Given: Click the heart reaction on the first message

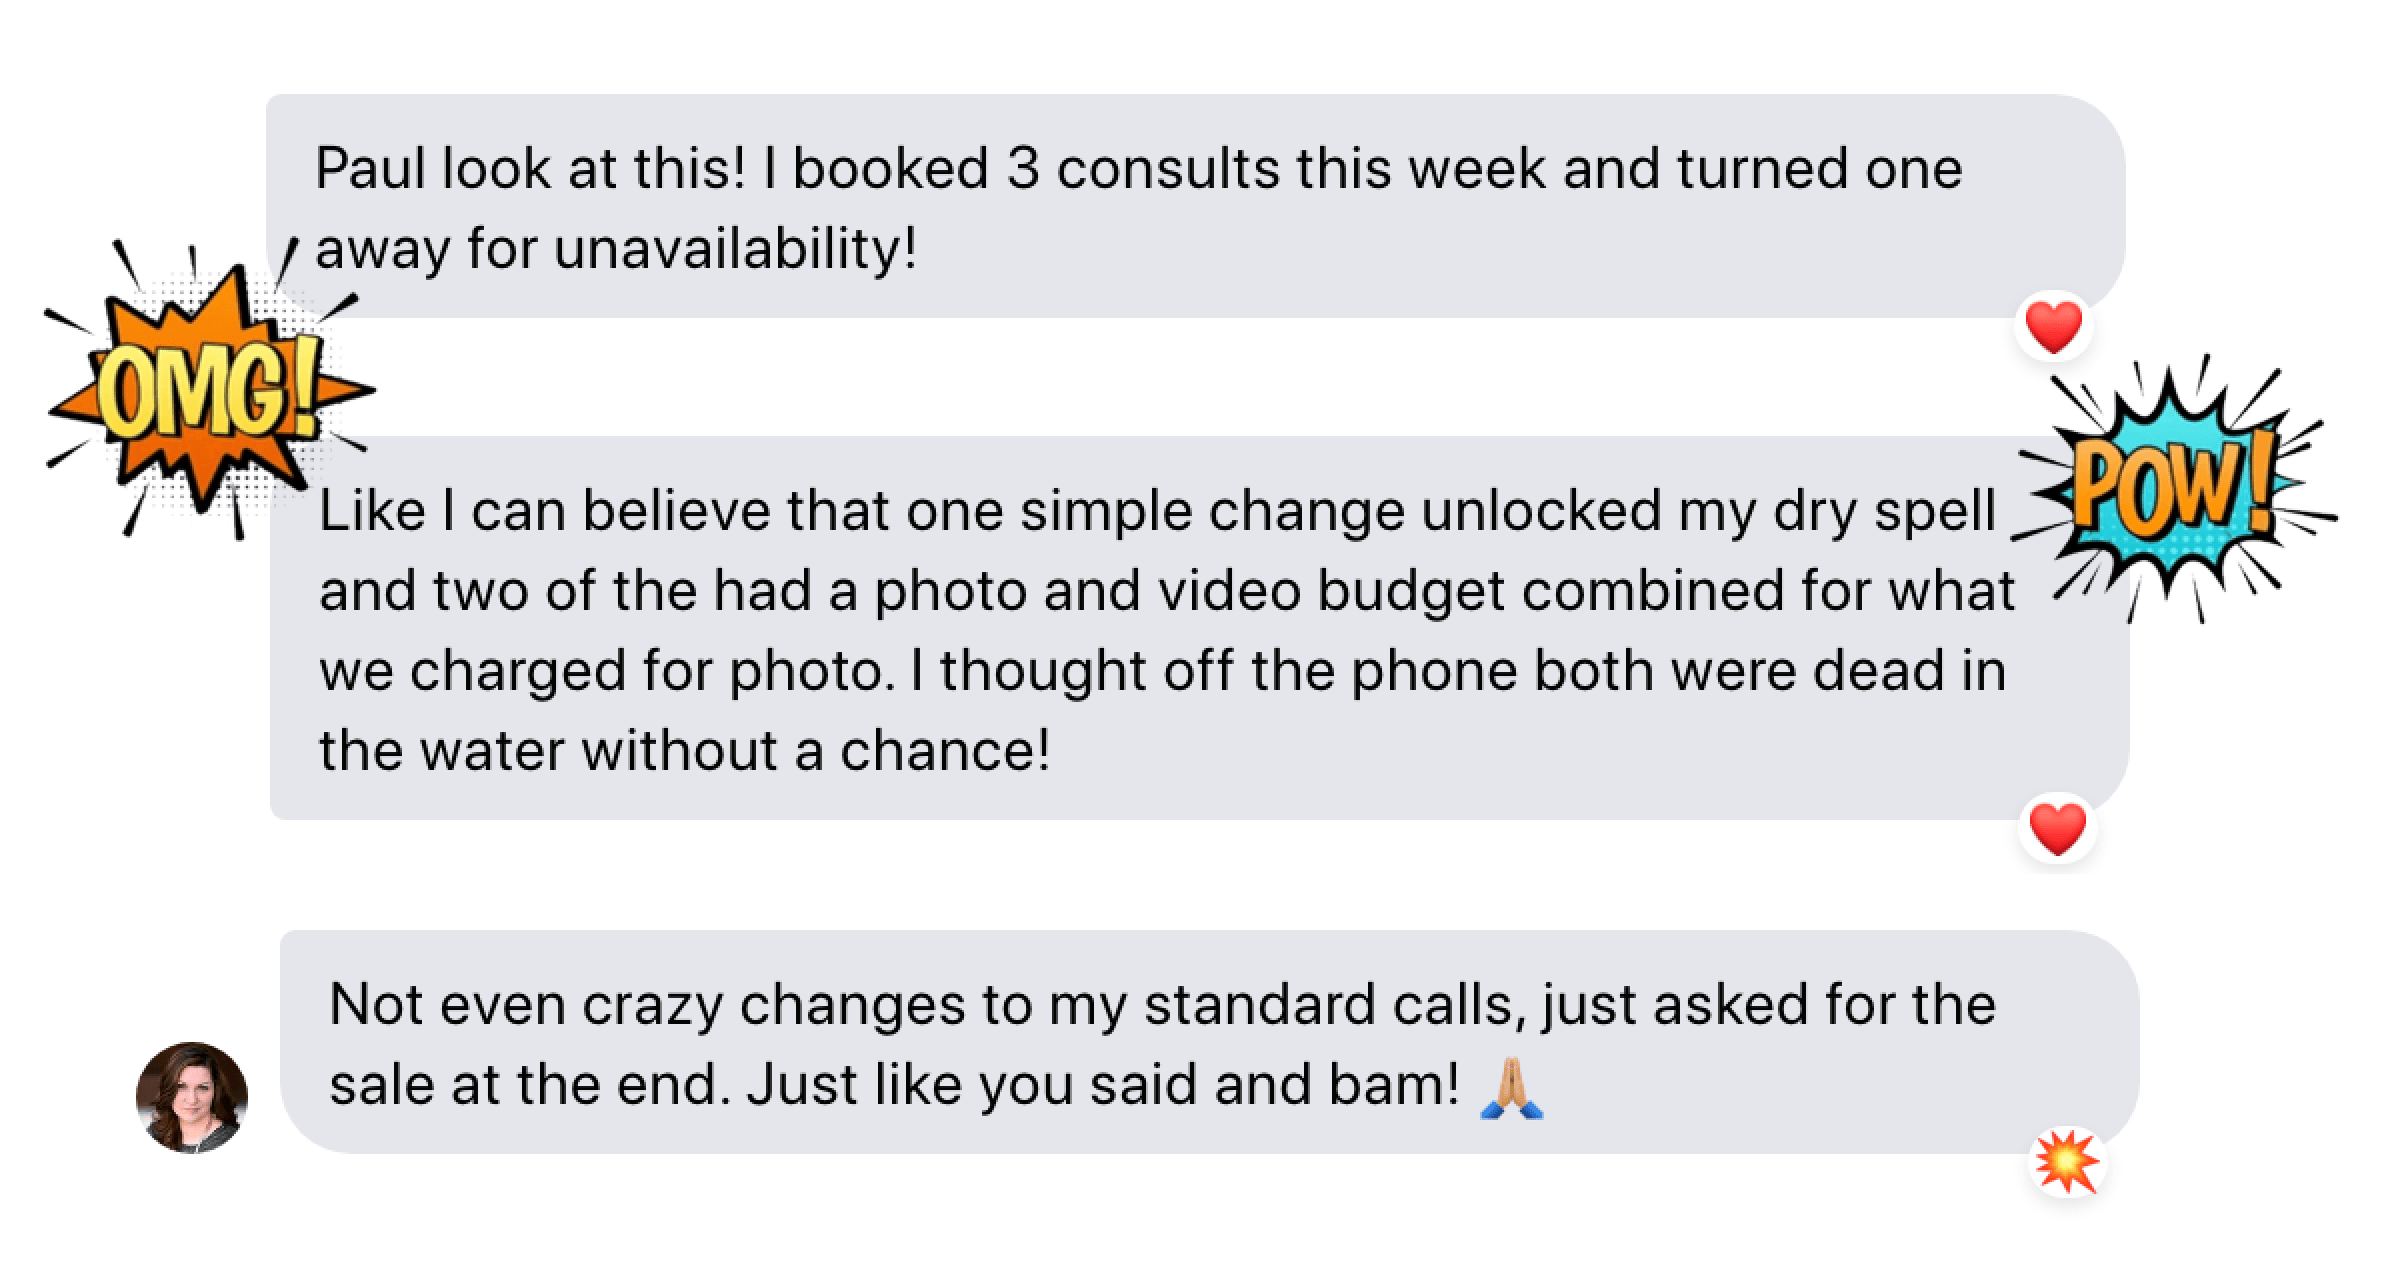Looking at the screenshot, I should pos(2053,328).
